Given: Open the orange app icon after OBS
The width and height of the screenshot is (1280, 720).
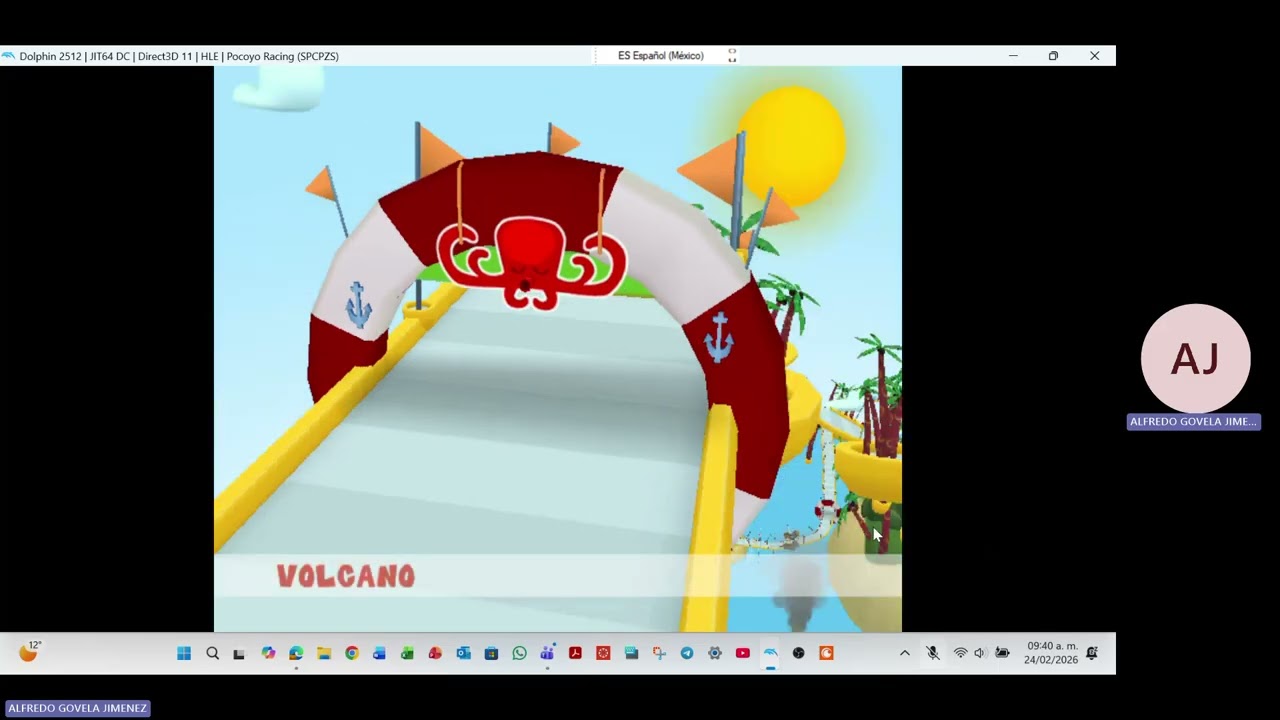Looking at the screenshot, I should tap(826, 653).
